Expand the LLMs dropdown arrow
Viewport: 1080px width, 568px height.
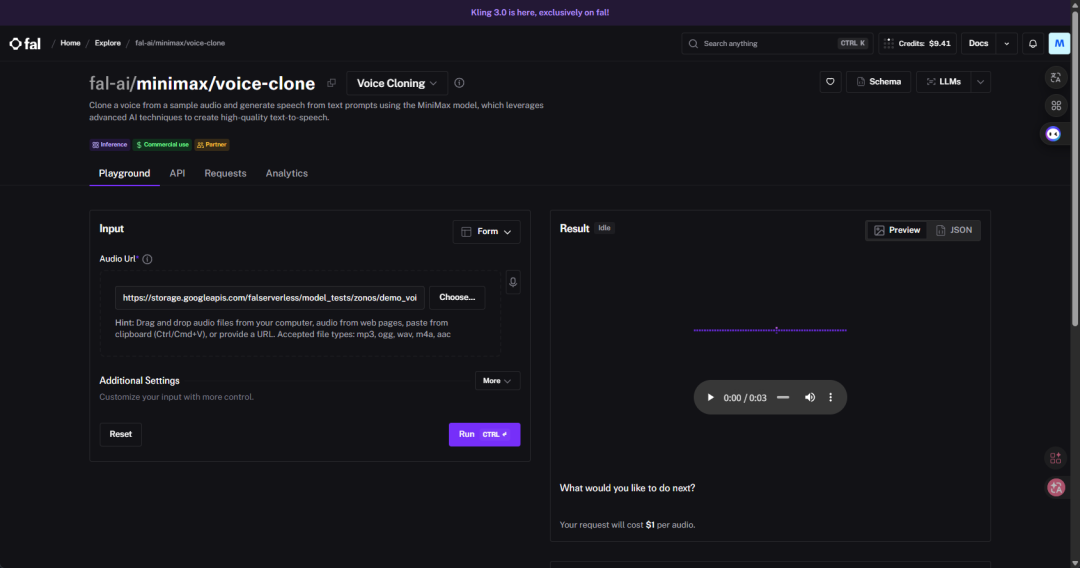coord(980,82)
